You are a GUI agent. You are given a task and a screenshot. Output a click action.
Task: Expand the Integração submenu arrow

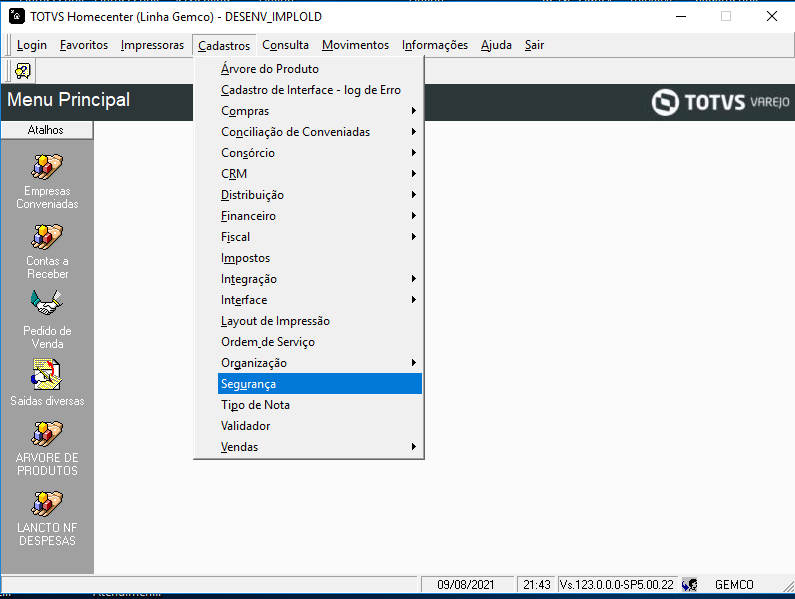pyautogui.click(x=414, y=279)
